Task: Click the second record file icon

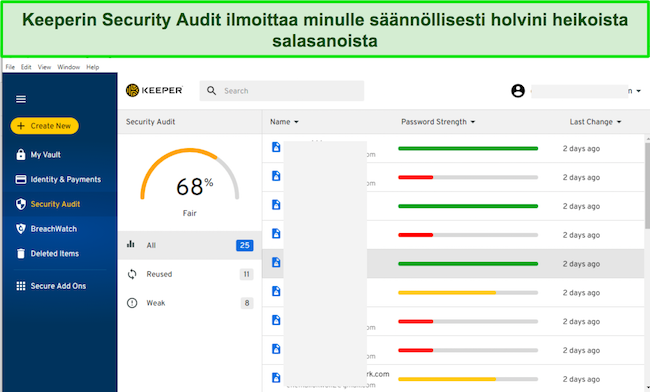Action: click(276, 176)
